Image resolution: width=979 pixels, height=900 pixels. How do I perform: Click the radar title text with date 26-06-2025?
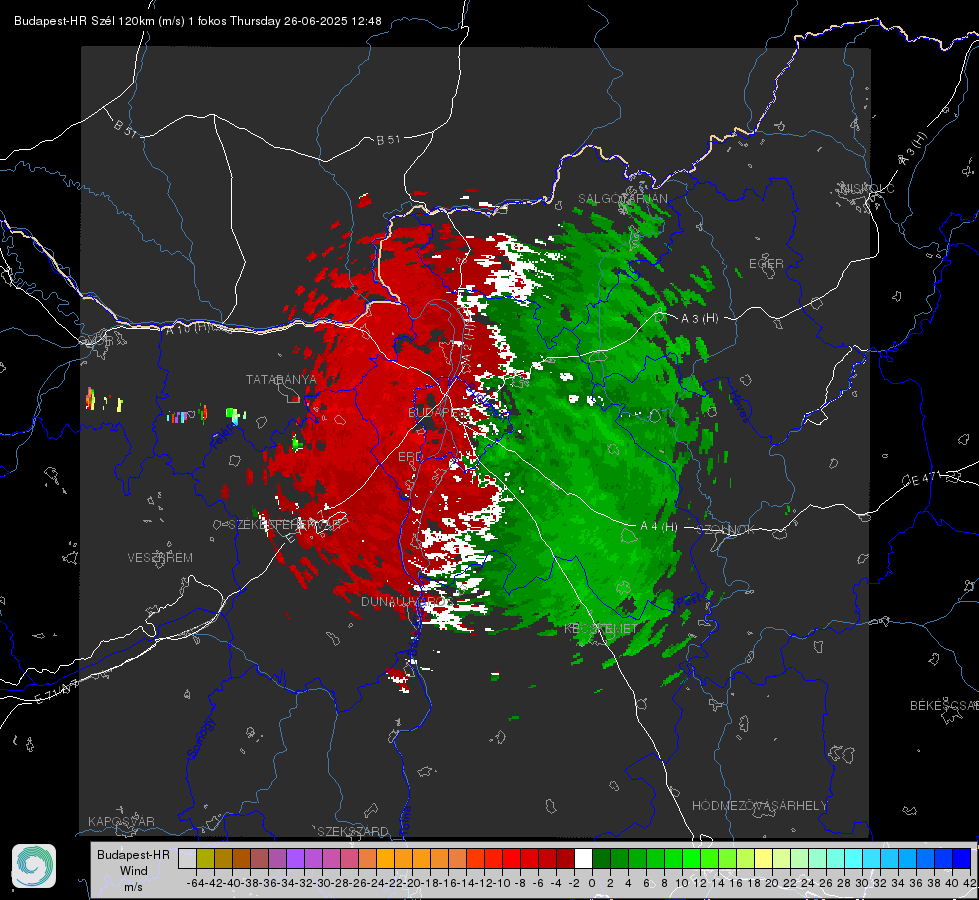point(198,21)
